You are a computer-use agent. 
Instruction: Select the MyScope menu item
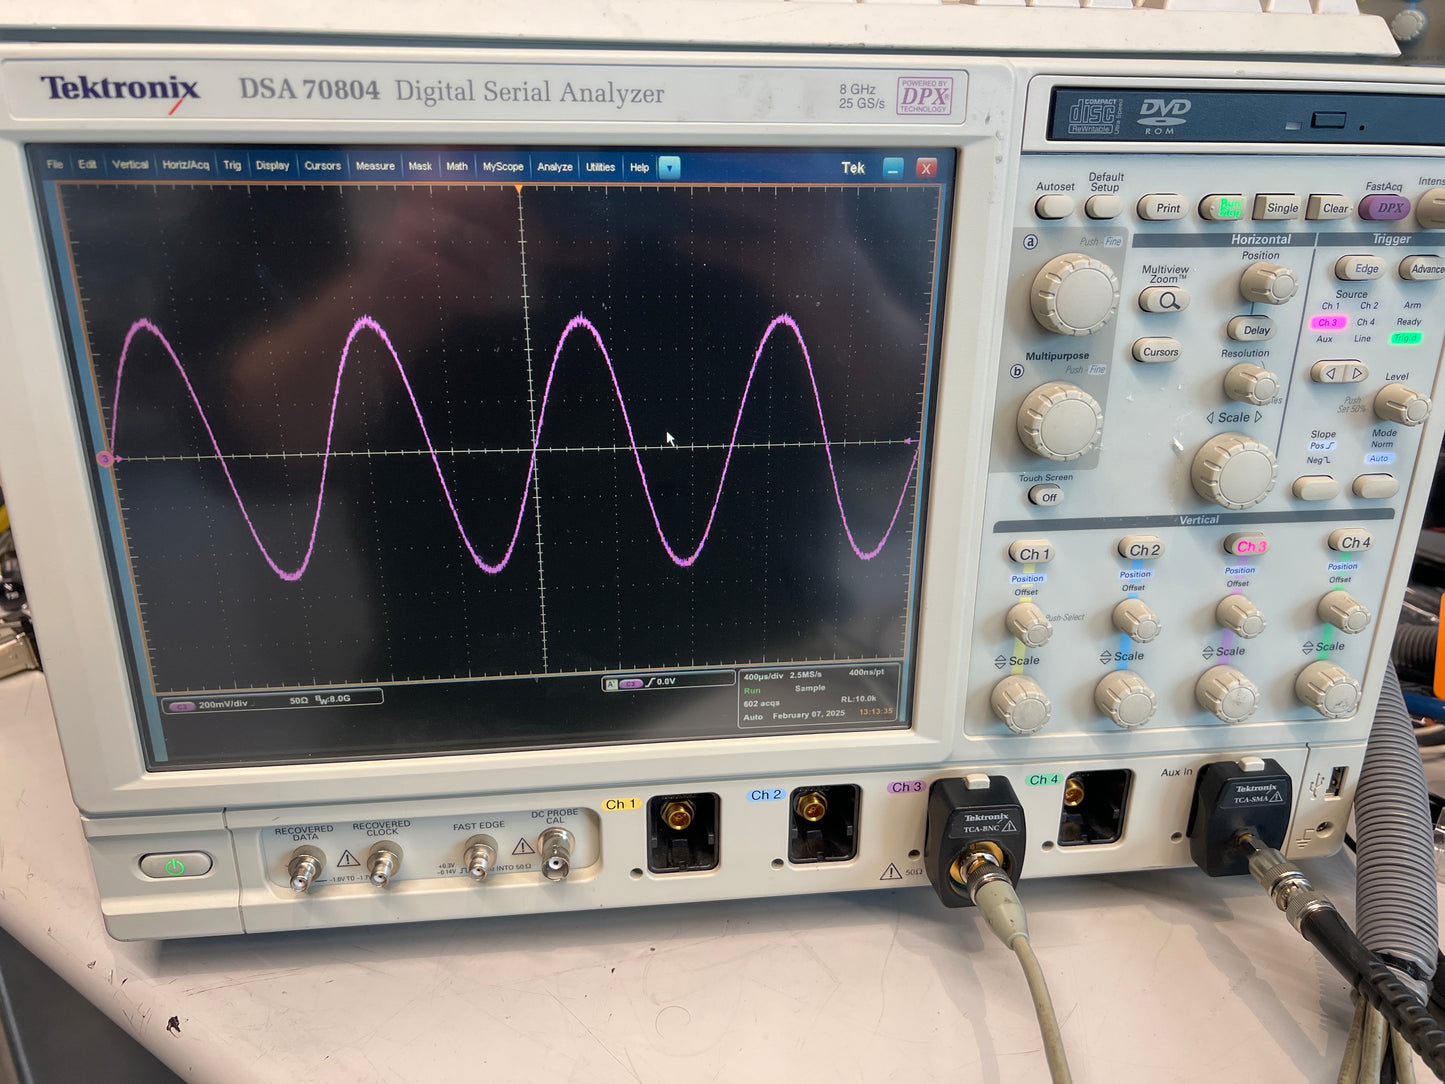point(503,167)
